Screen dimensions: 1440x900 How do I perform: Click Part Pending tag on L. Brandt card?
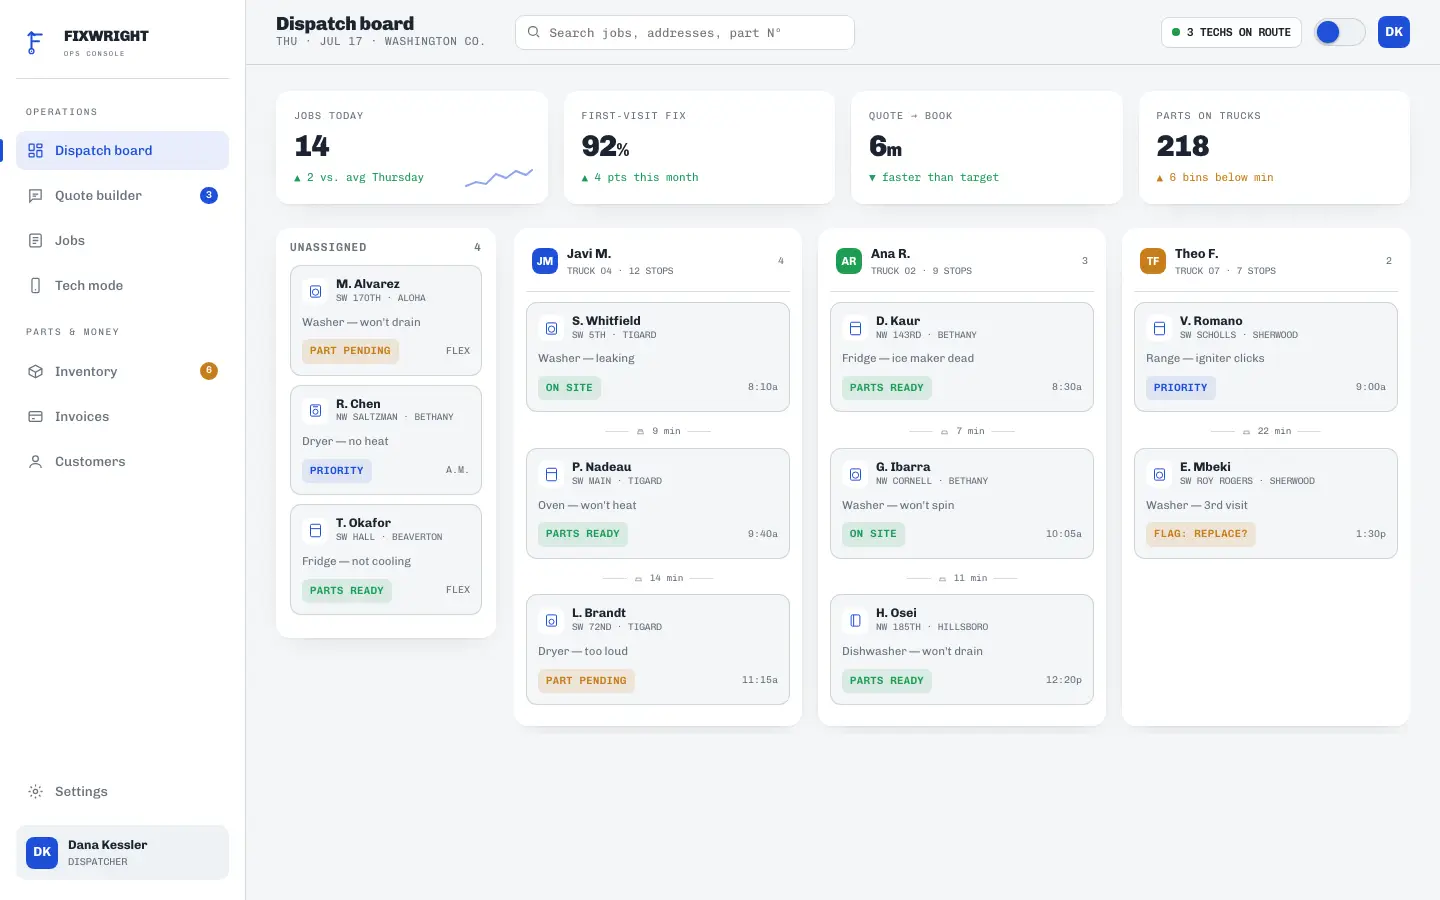586,681
